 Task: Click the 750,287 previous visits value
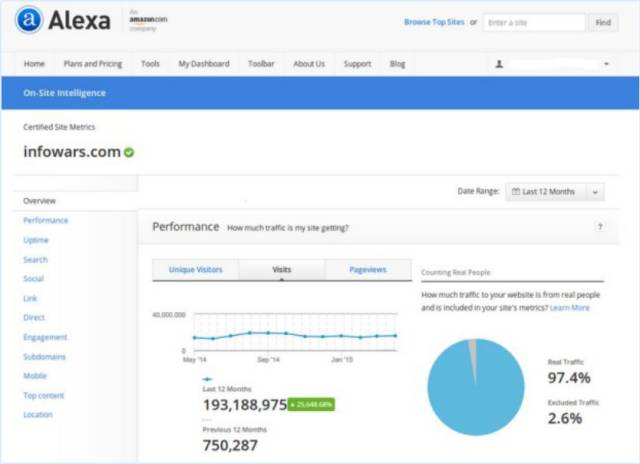(x=230, y=445)
